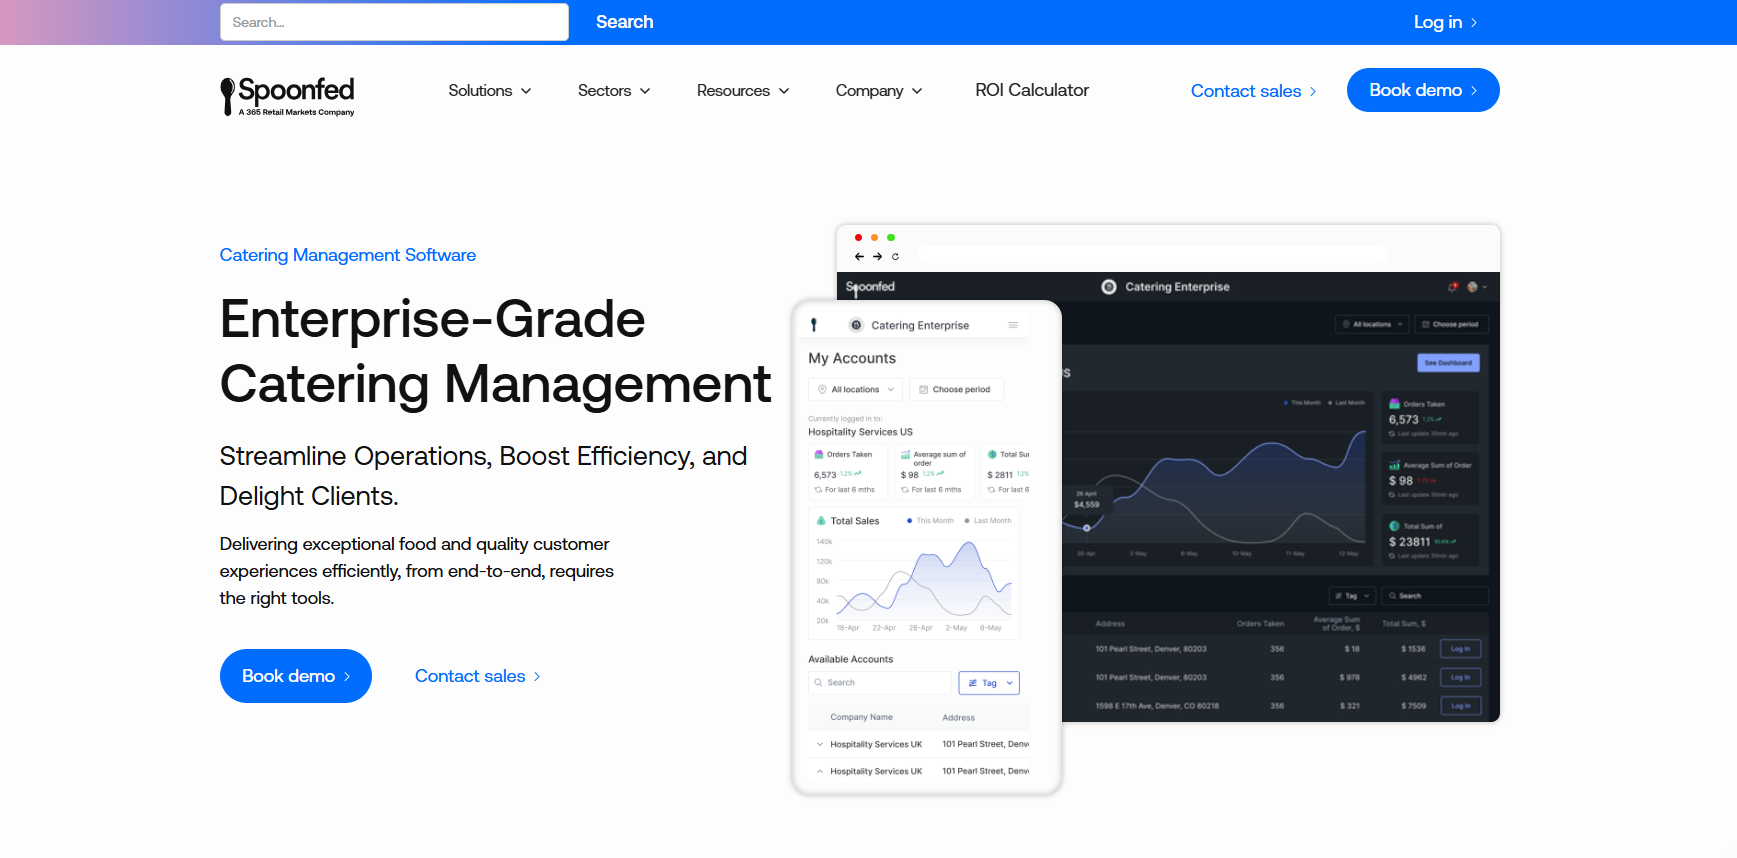Open the Sectors menu

tap(614, 91)
